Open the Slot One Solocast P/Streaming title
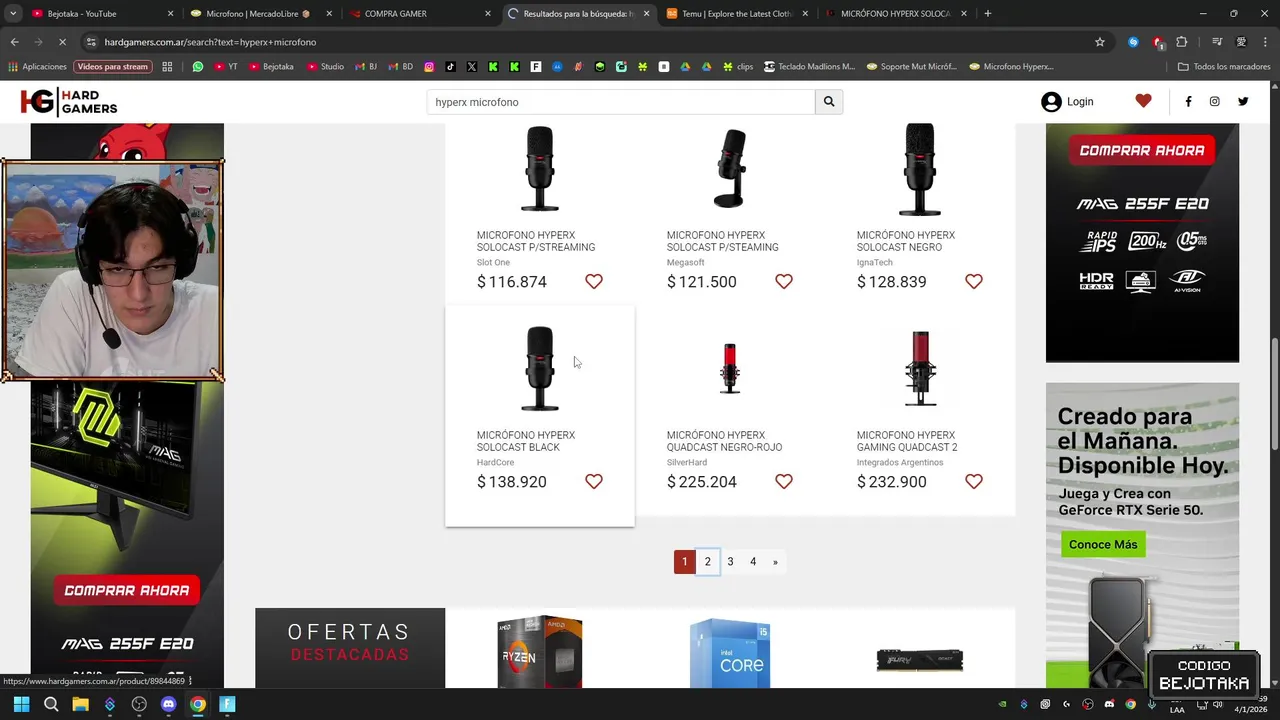Viewport: 1280px width, 720px height. (x=536, y=241)
